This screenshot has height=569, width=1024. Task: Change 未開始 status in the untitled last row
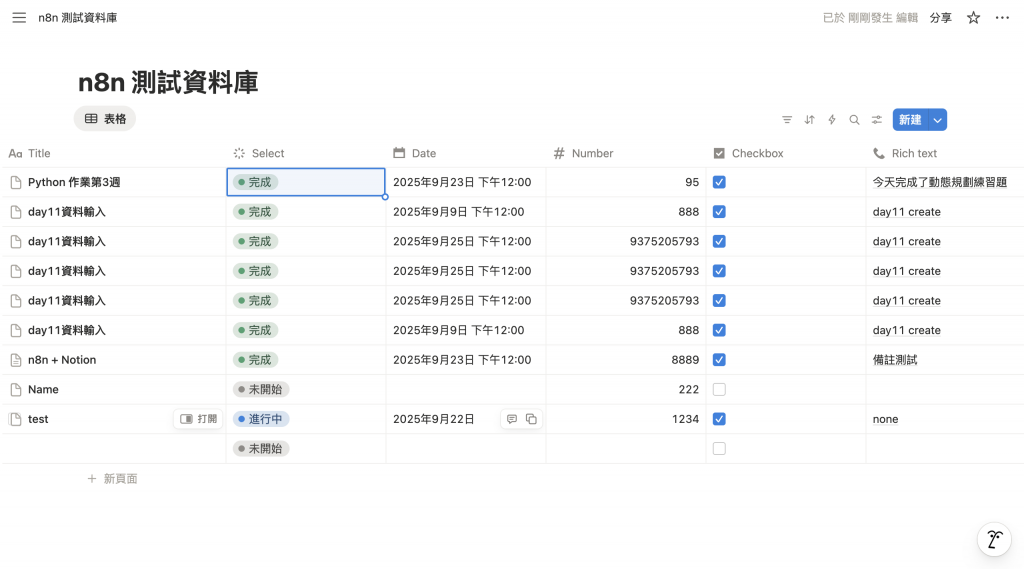click(x=261, y=449)
